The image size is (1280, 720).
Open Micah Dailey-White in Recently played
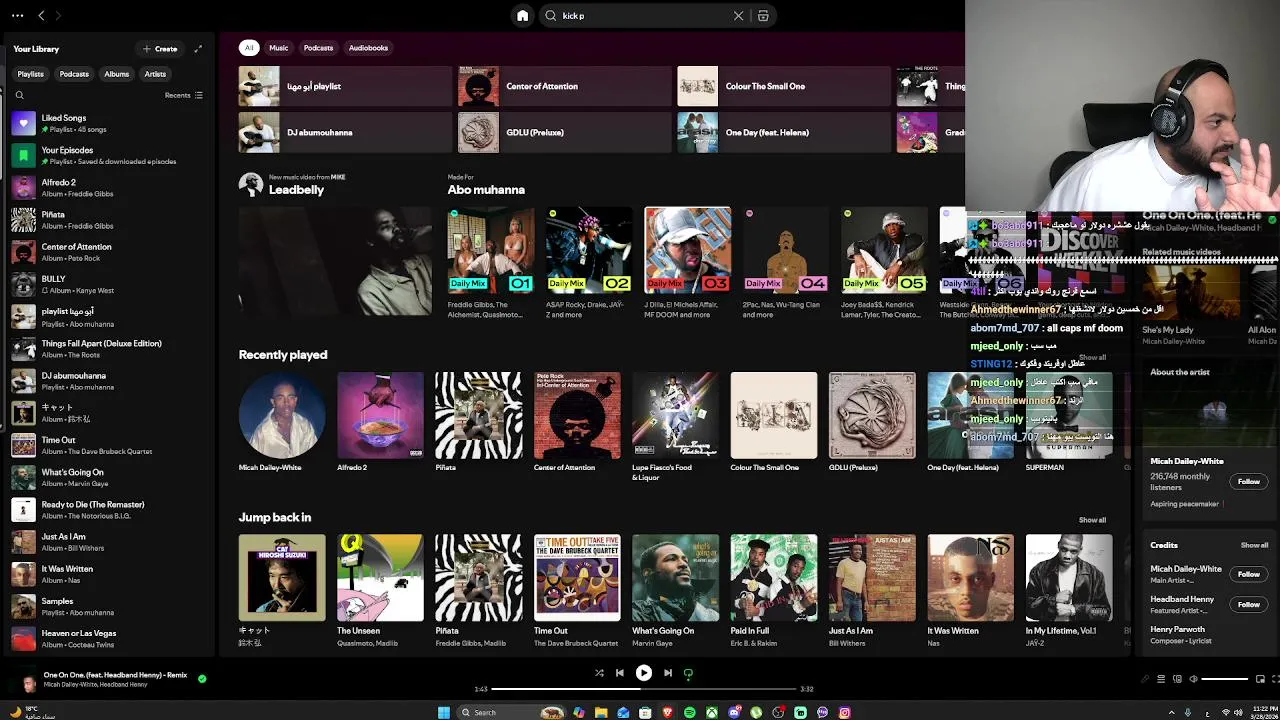(x=282, y=415)
